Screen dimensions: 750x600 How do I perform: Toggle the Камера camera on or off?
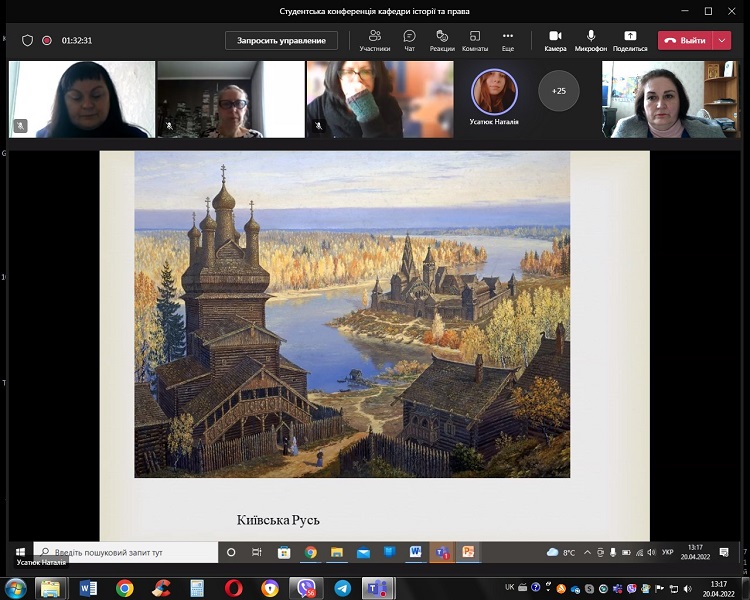click(x=555, y=41)
